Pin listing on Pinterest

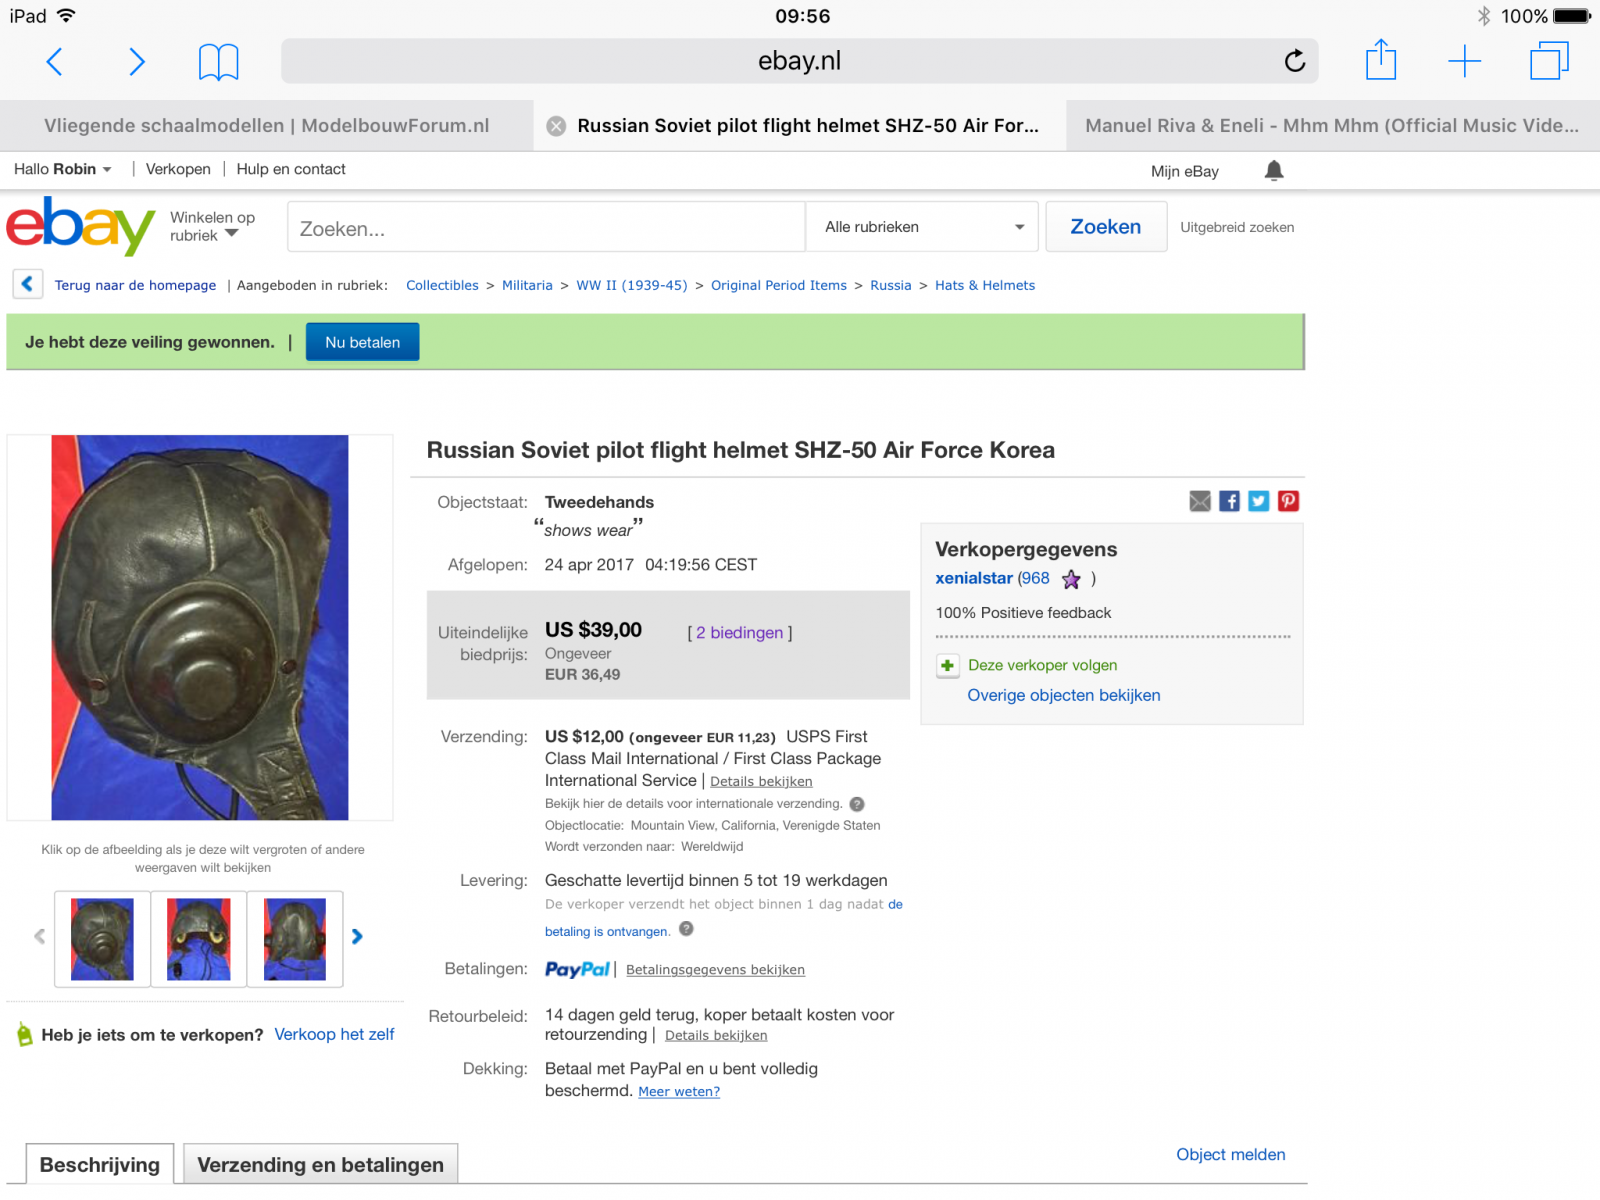point(1288,501)
